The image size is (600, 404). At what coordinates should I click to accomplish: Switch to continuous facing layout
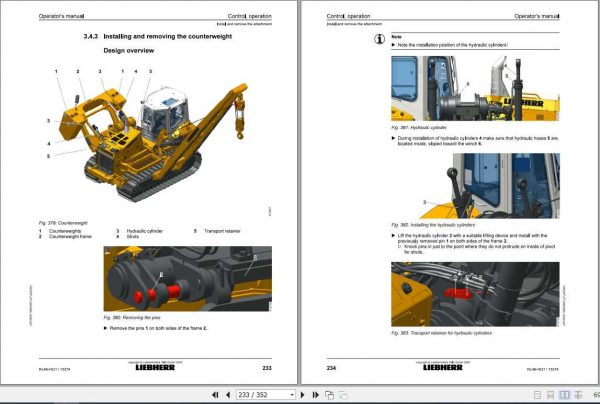578,395
